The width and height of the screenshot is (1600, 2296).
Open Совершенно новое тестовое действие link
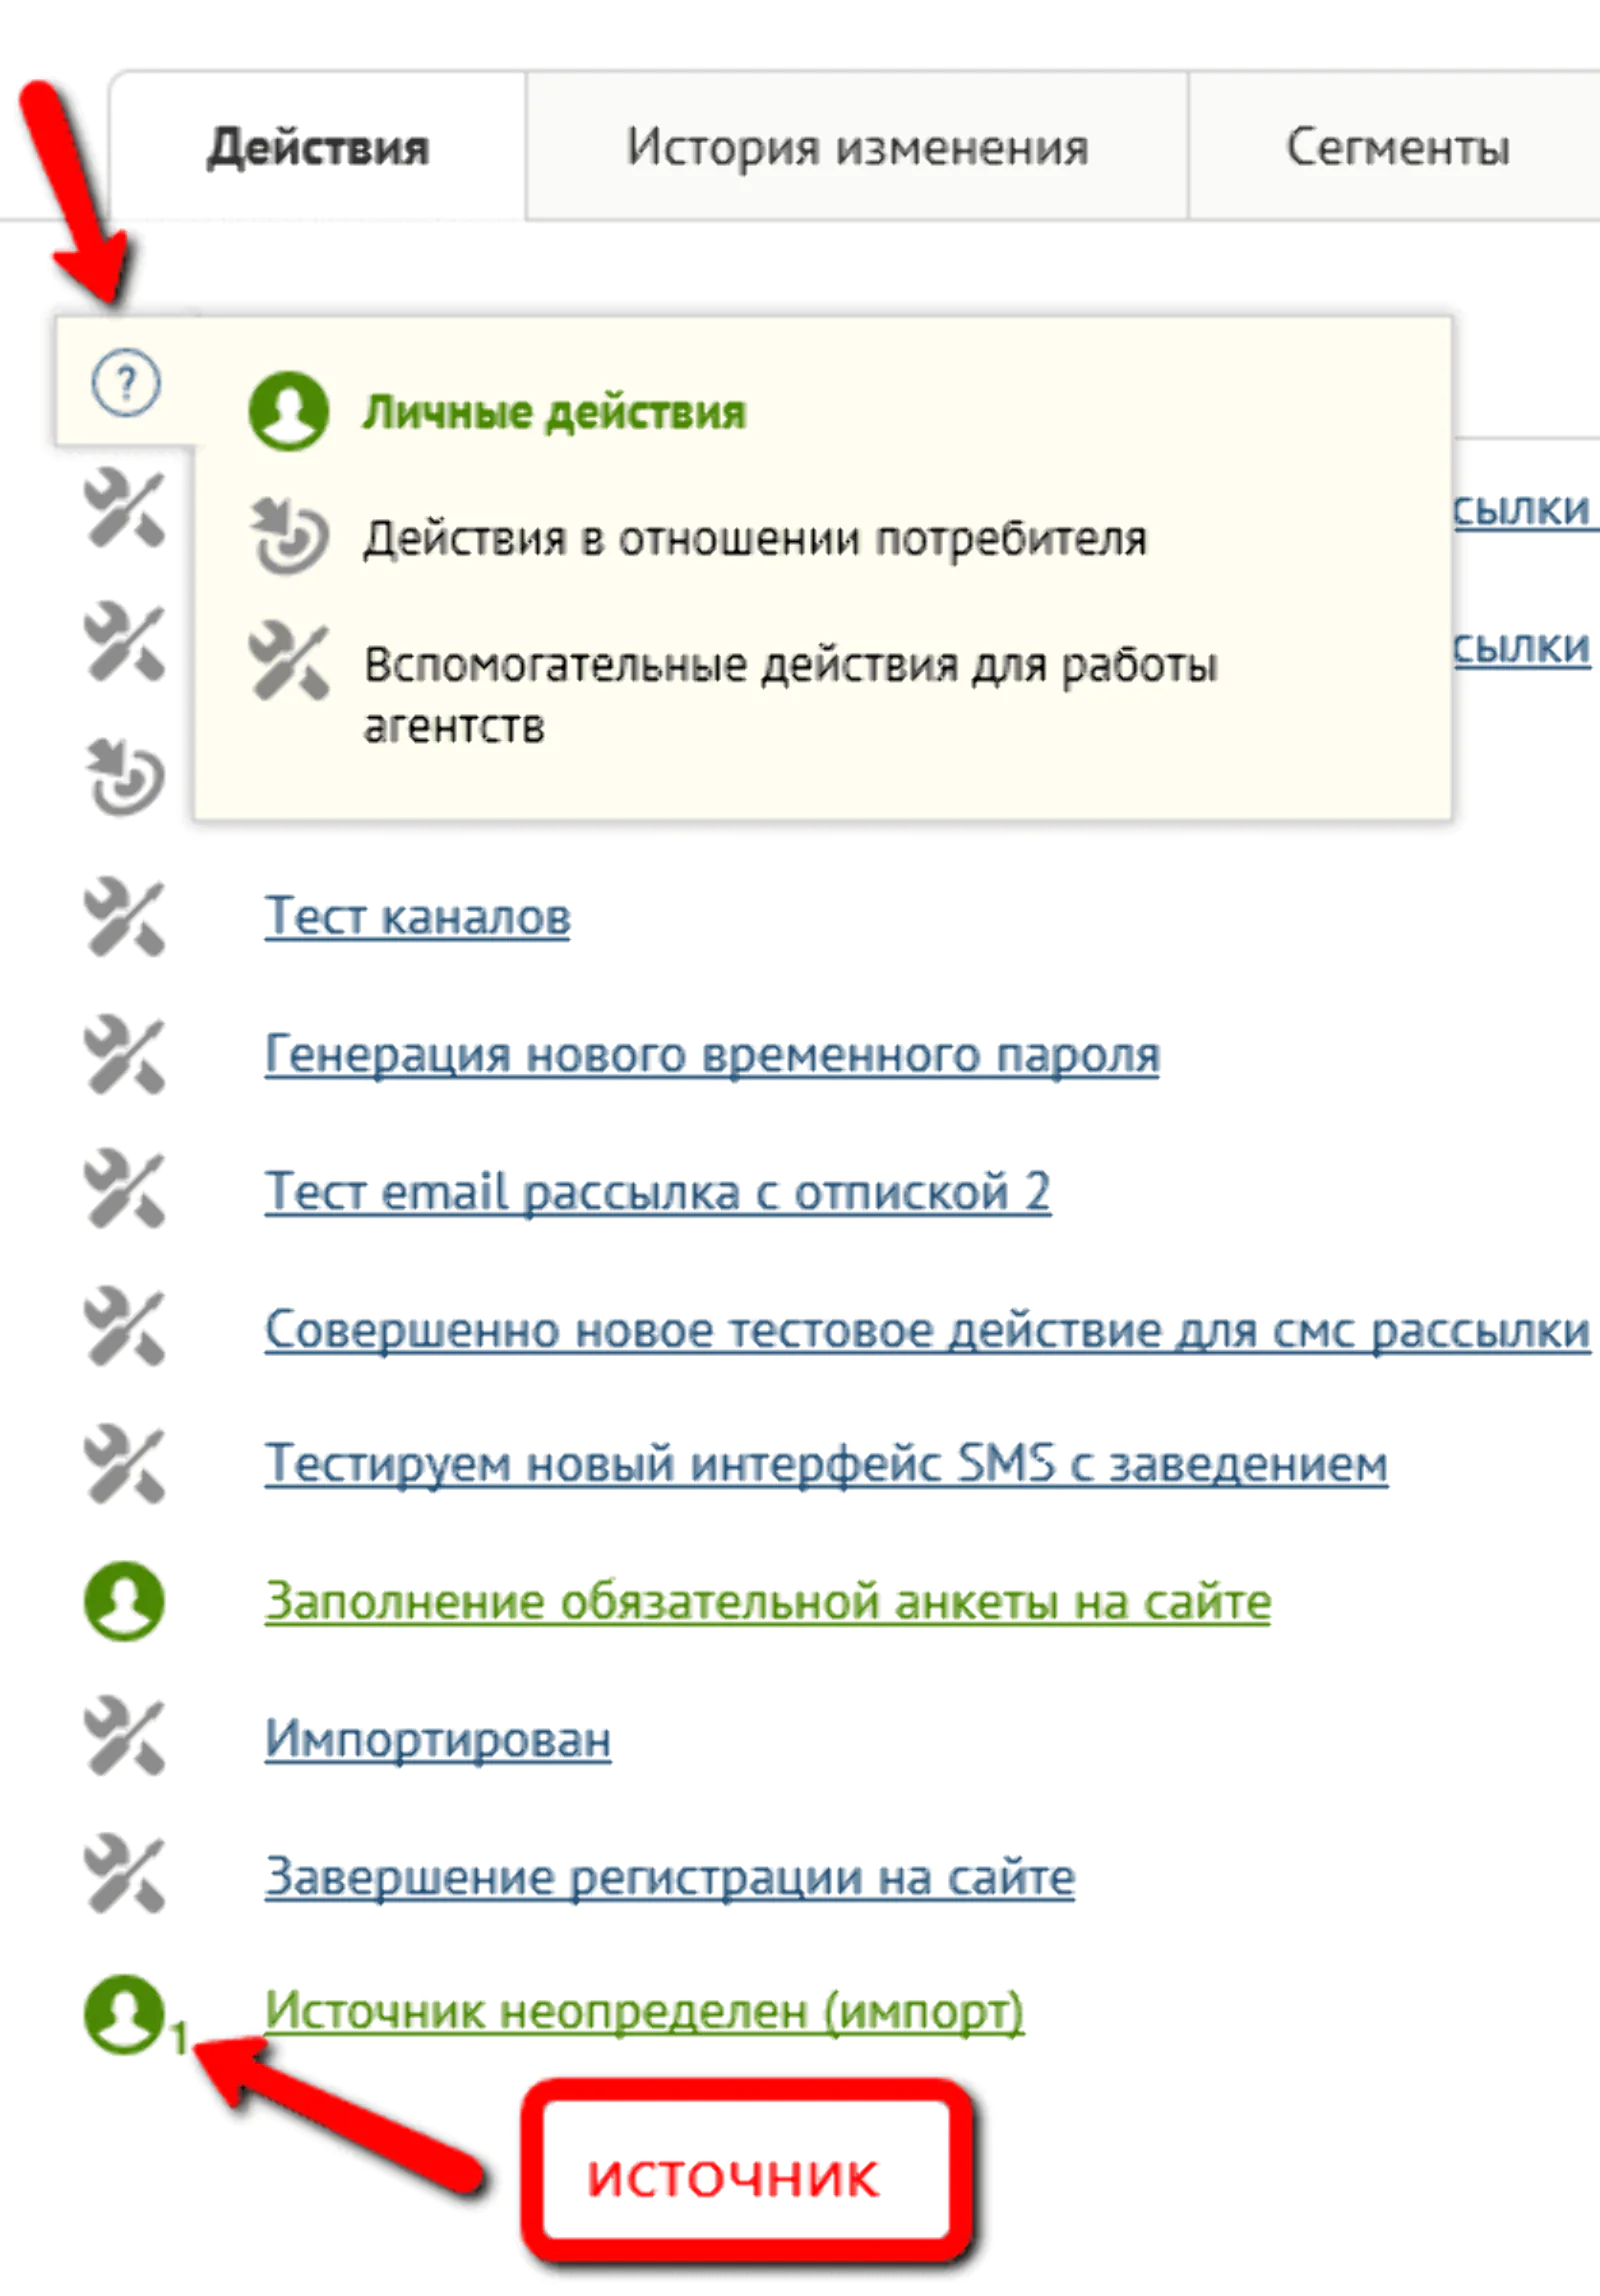click(x=927, y=1329)
